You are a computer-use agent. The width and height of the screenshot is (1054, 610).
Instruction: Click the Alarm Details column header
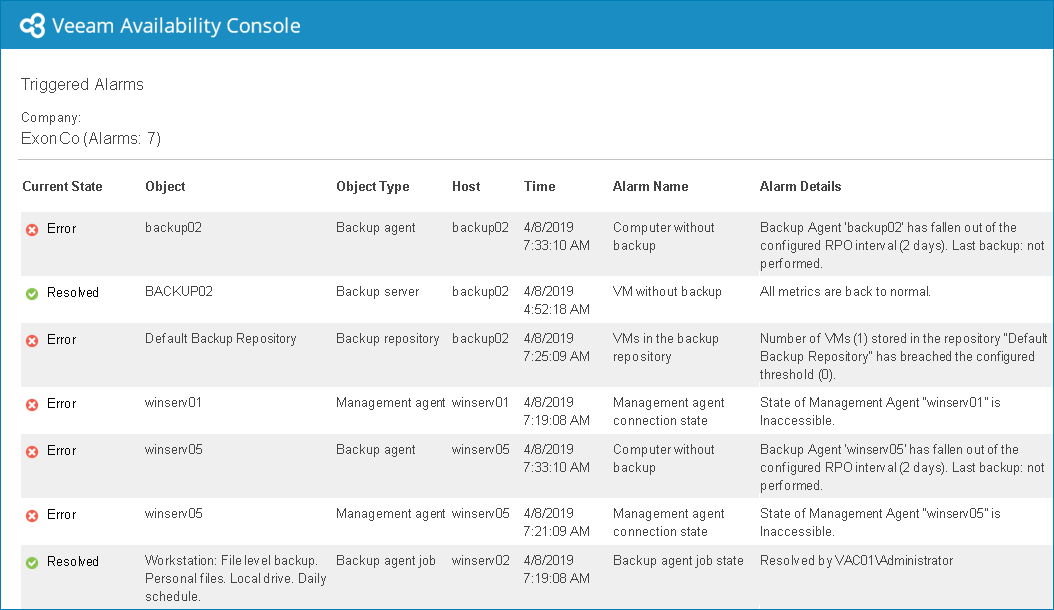(800, 186)
